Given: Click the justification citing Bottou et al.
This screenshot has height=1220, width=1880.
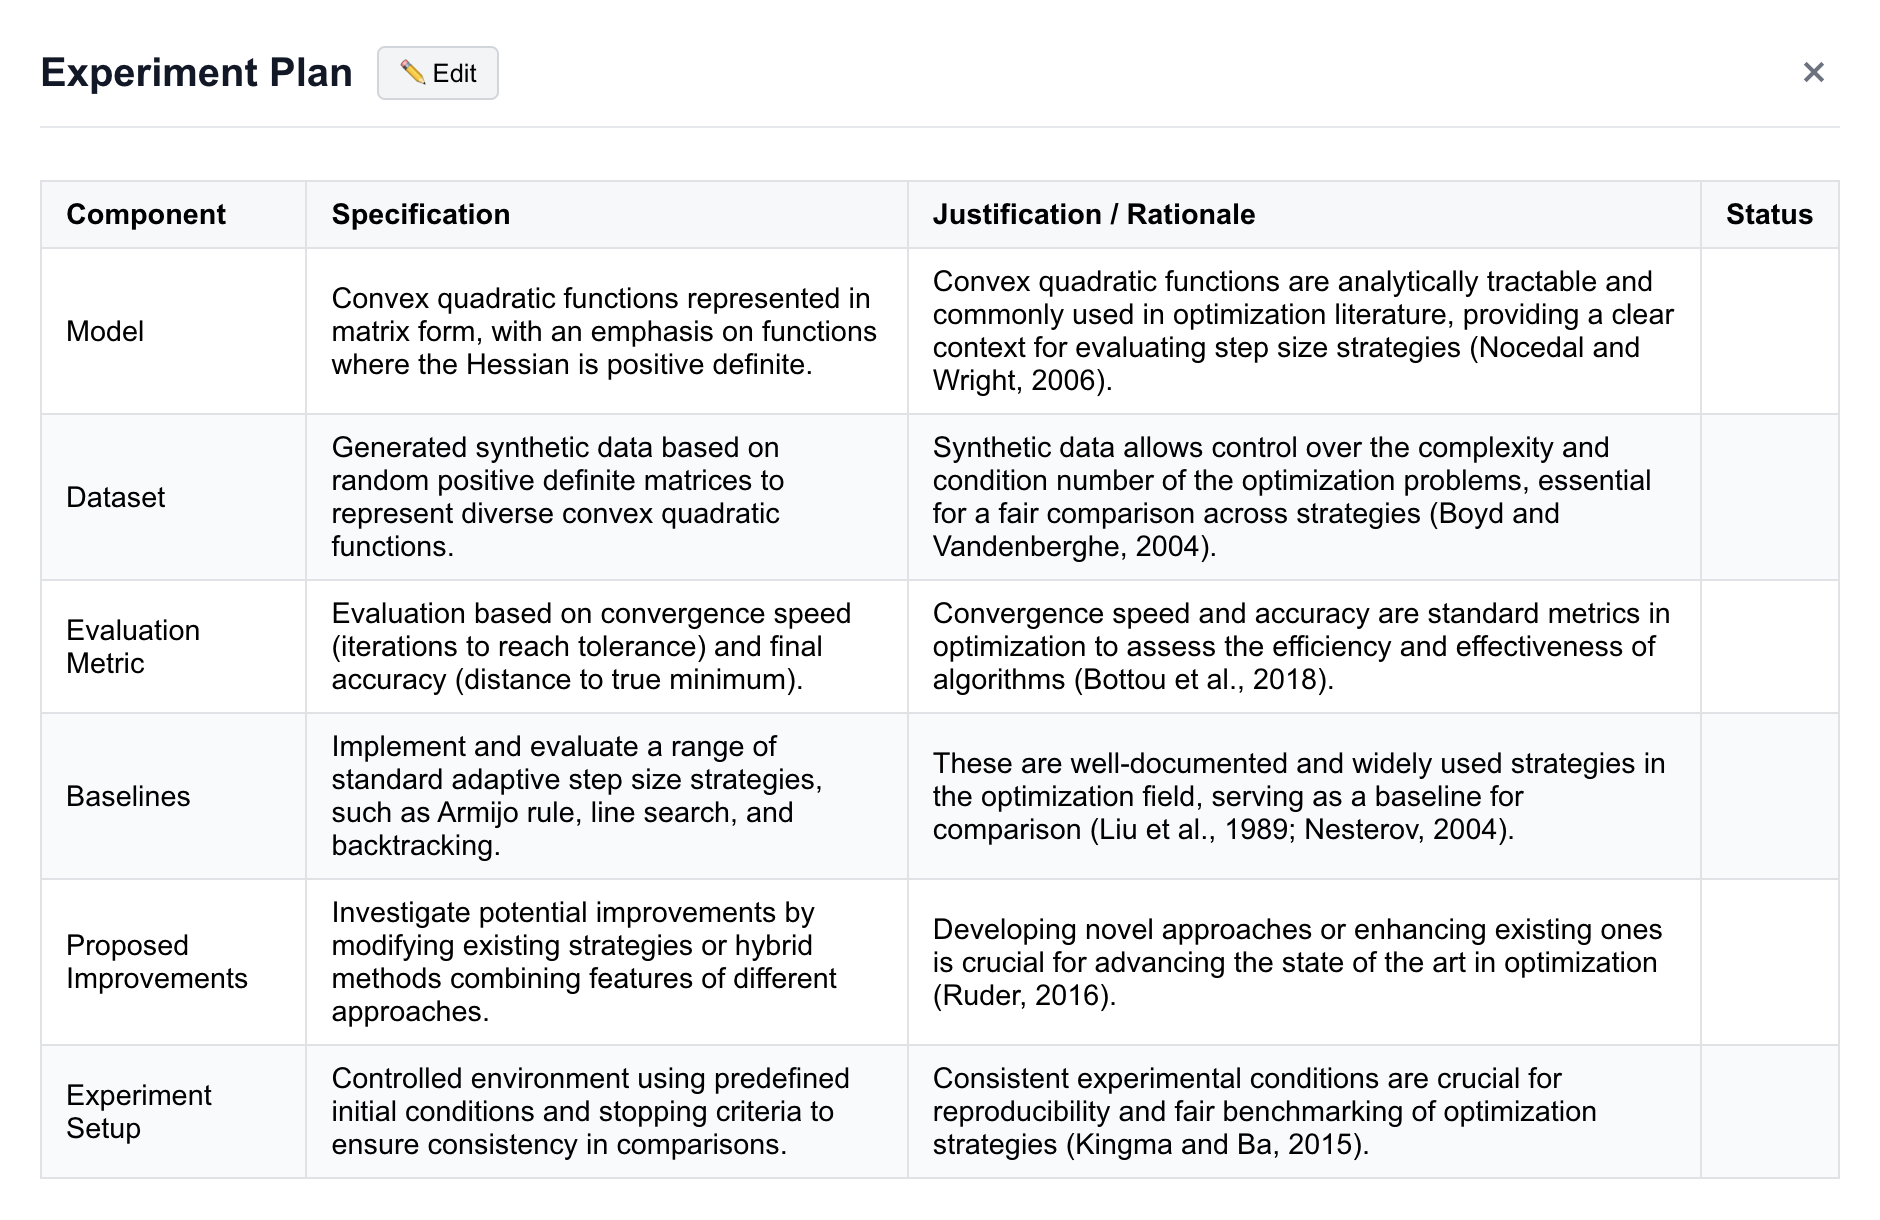Looking at the screenshot, I should [x=1301, y=646].
